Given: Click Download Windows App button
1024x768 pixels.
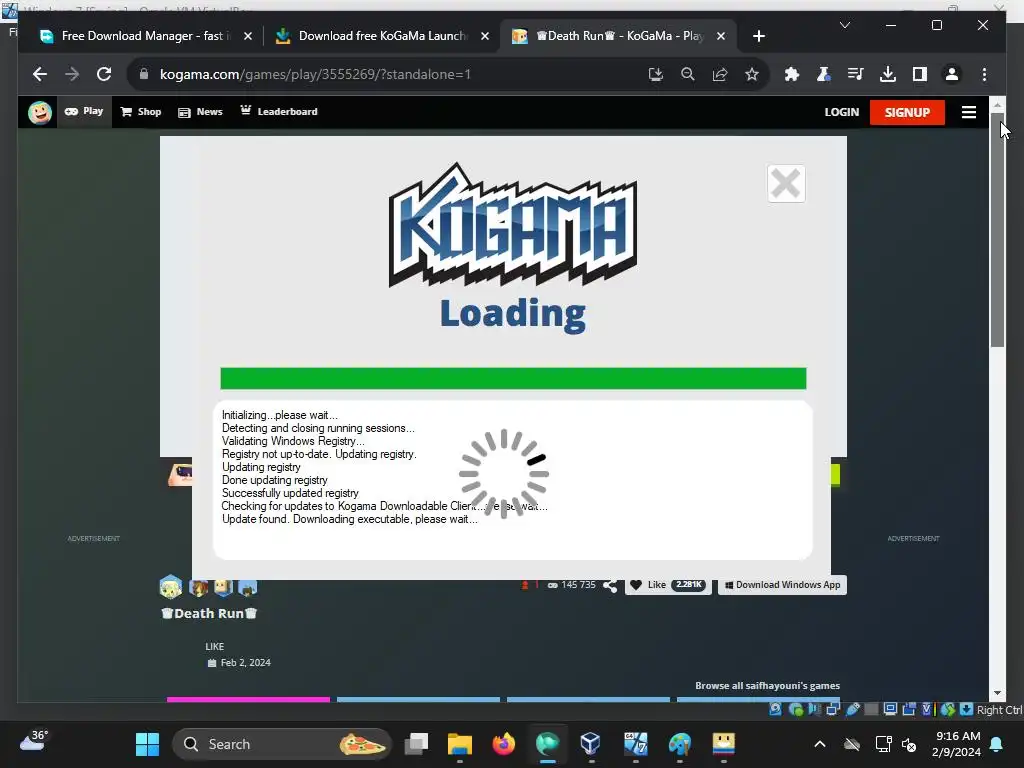Looking at the screenshot, I should [782, 584].
